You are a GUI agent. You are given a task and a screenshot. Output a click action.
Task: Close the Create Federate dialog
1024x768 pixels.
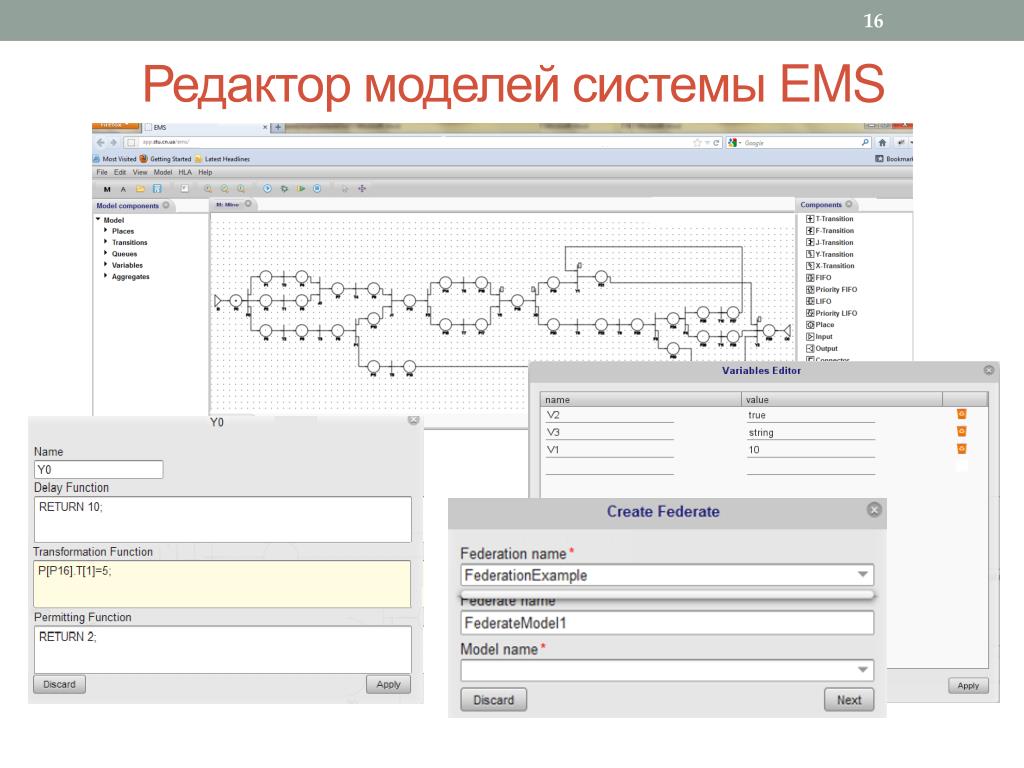click(x=874, y=510)
